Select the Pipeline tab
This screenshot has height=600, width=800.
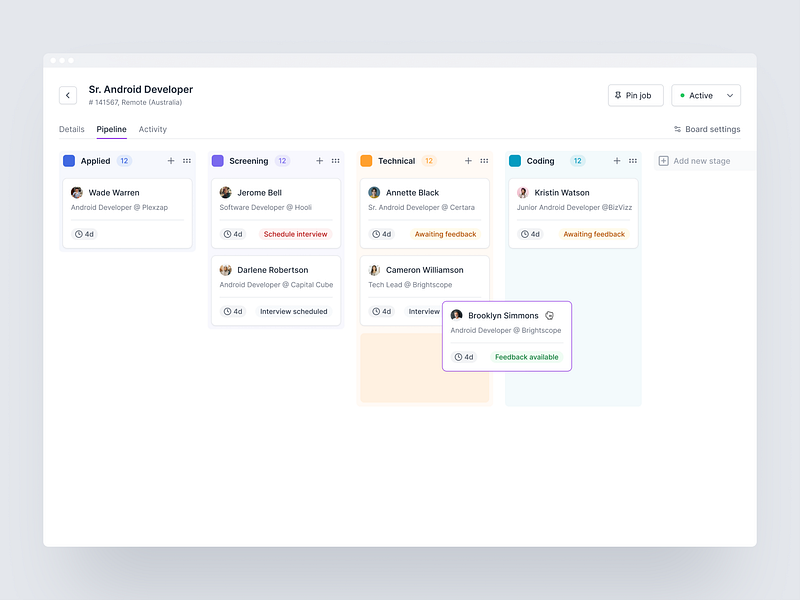[x=111, y=129]
